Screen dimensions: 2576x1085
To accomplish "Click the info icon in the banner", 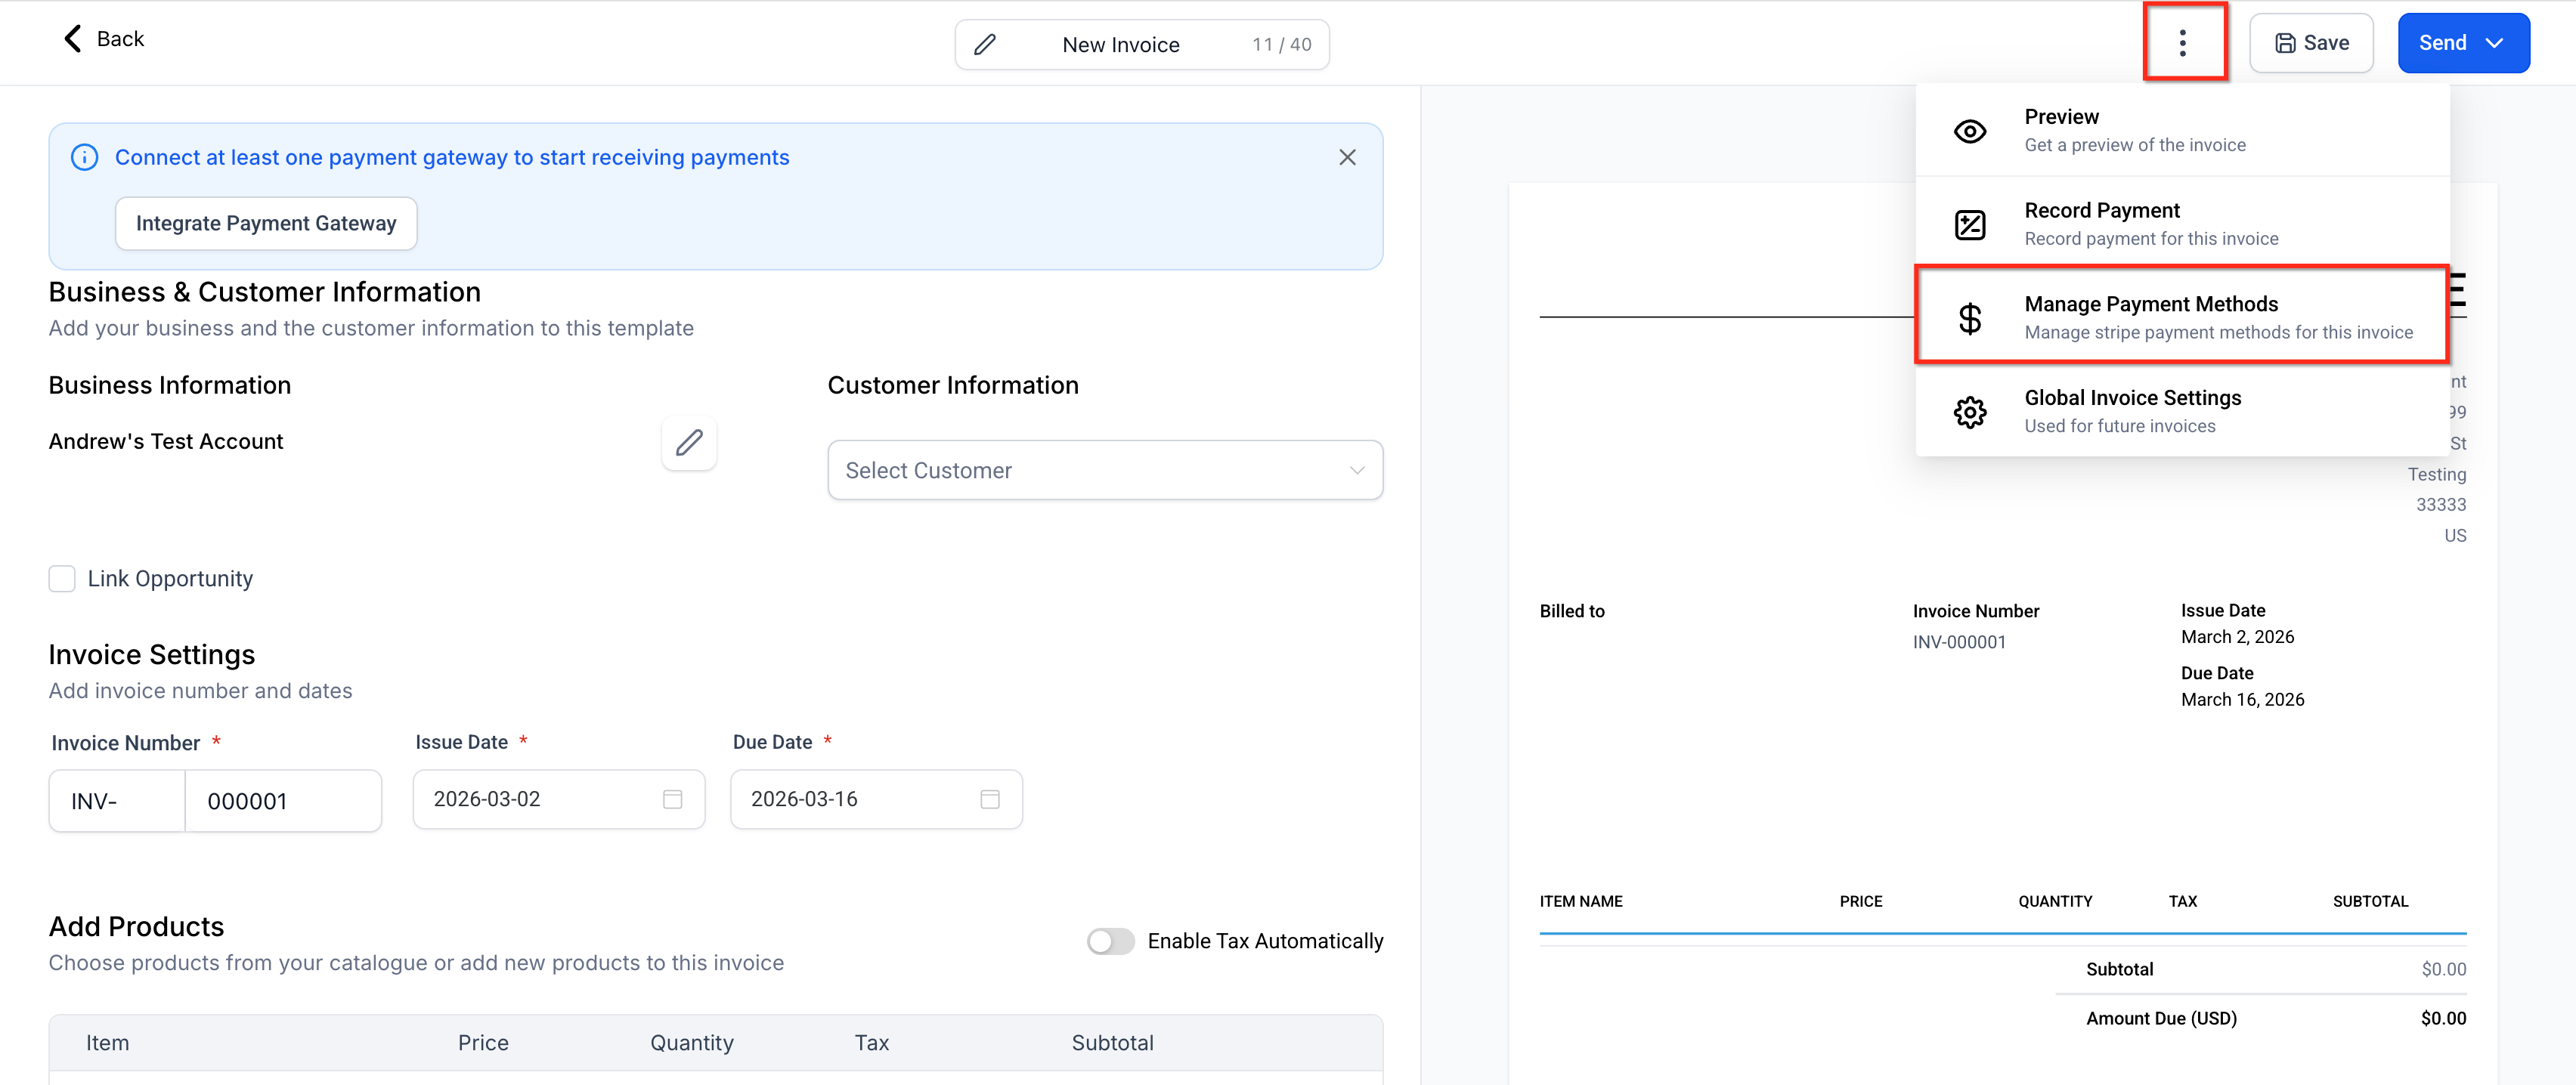I will point(85,158).
